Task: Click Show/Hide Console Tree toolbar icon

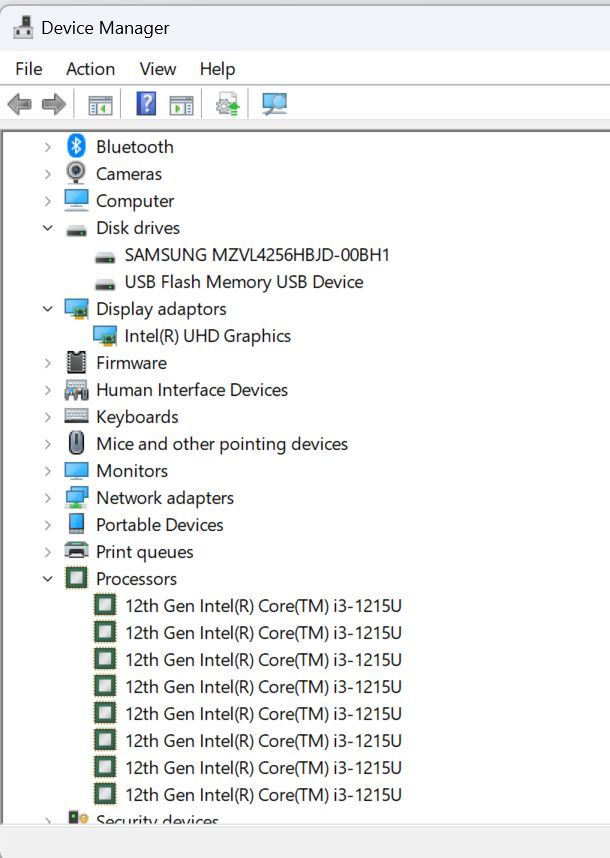Action: 100,104
